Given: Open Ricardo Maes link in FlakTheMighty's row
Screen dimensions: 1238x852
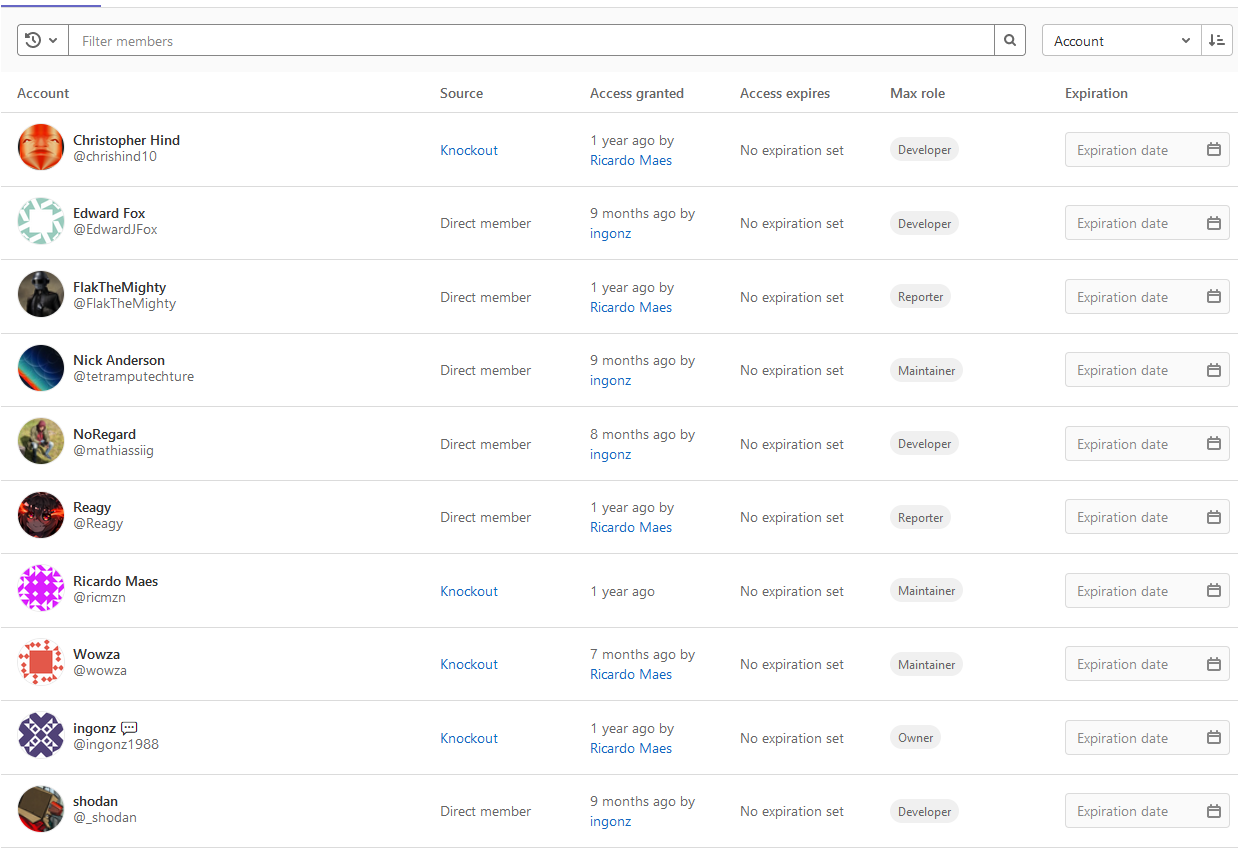Looking at the screenshot, I should pos(631,307).
